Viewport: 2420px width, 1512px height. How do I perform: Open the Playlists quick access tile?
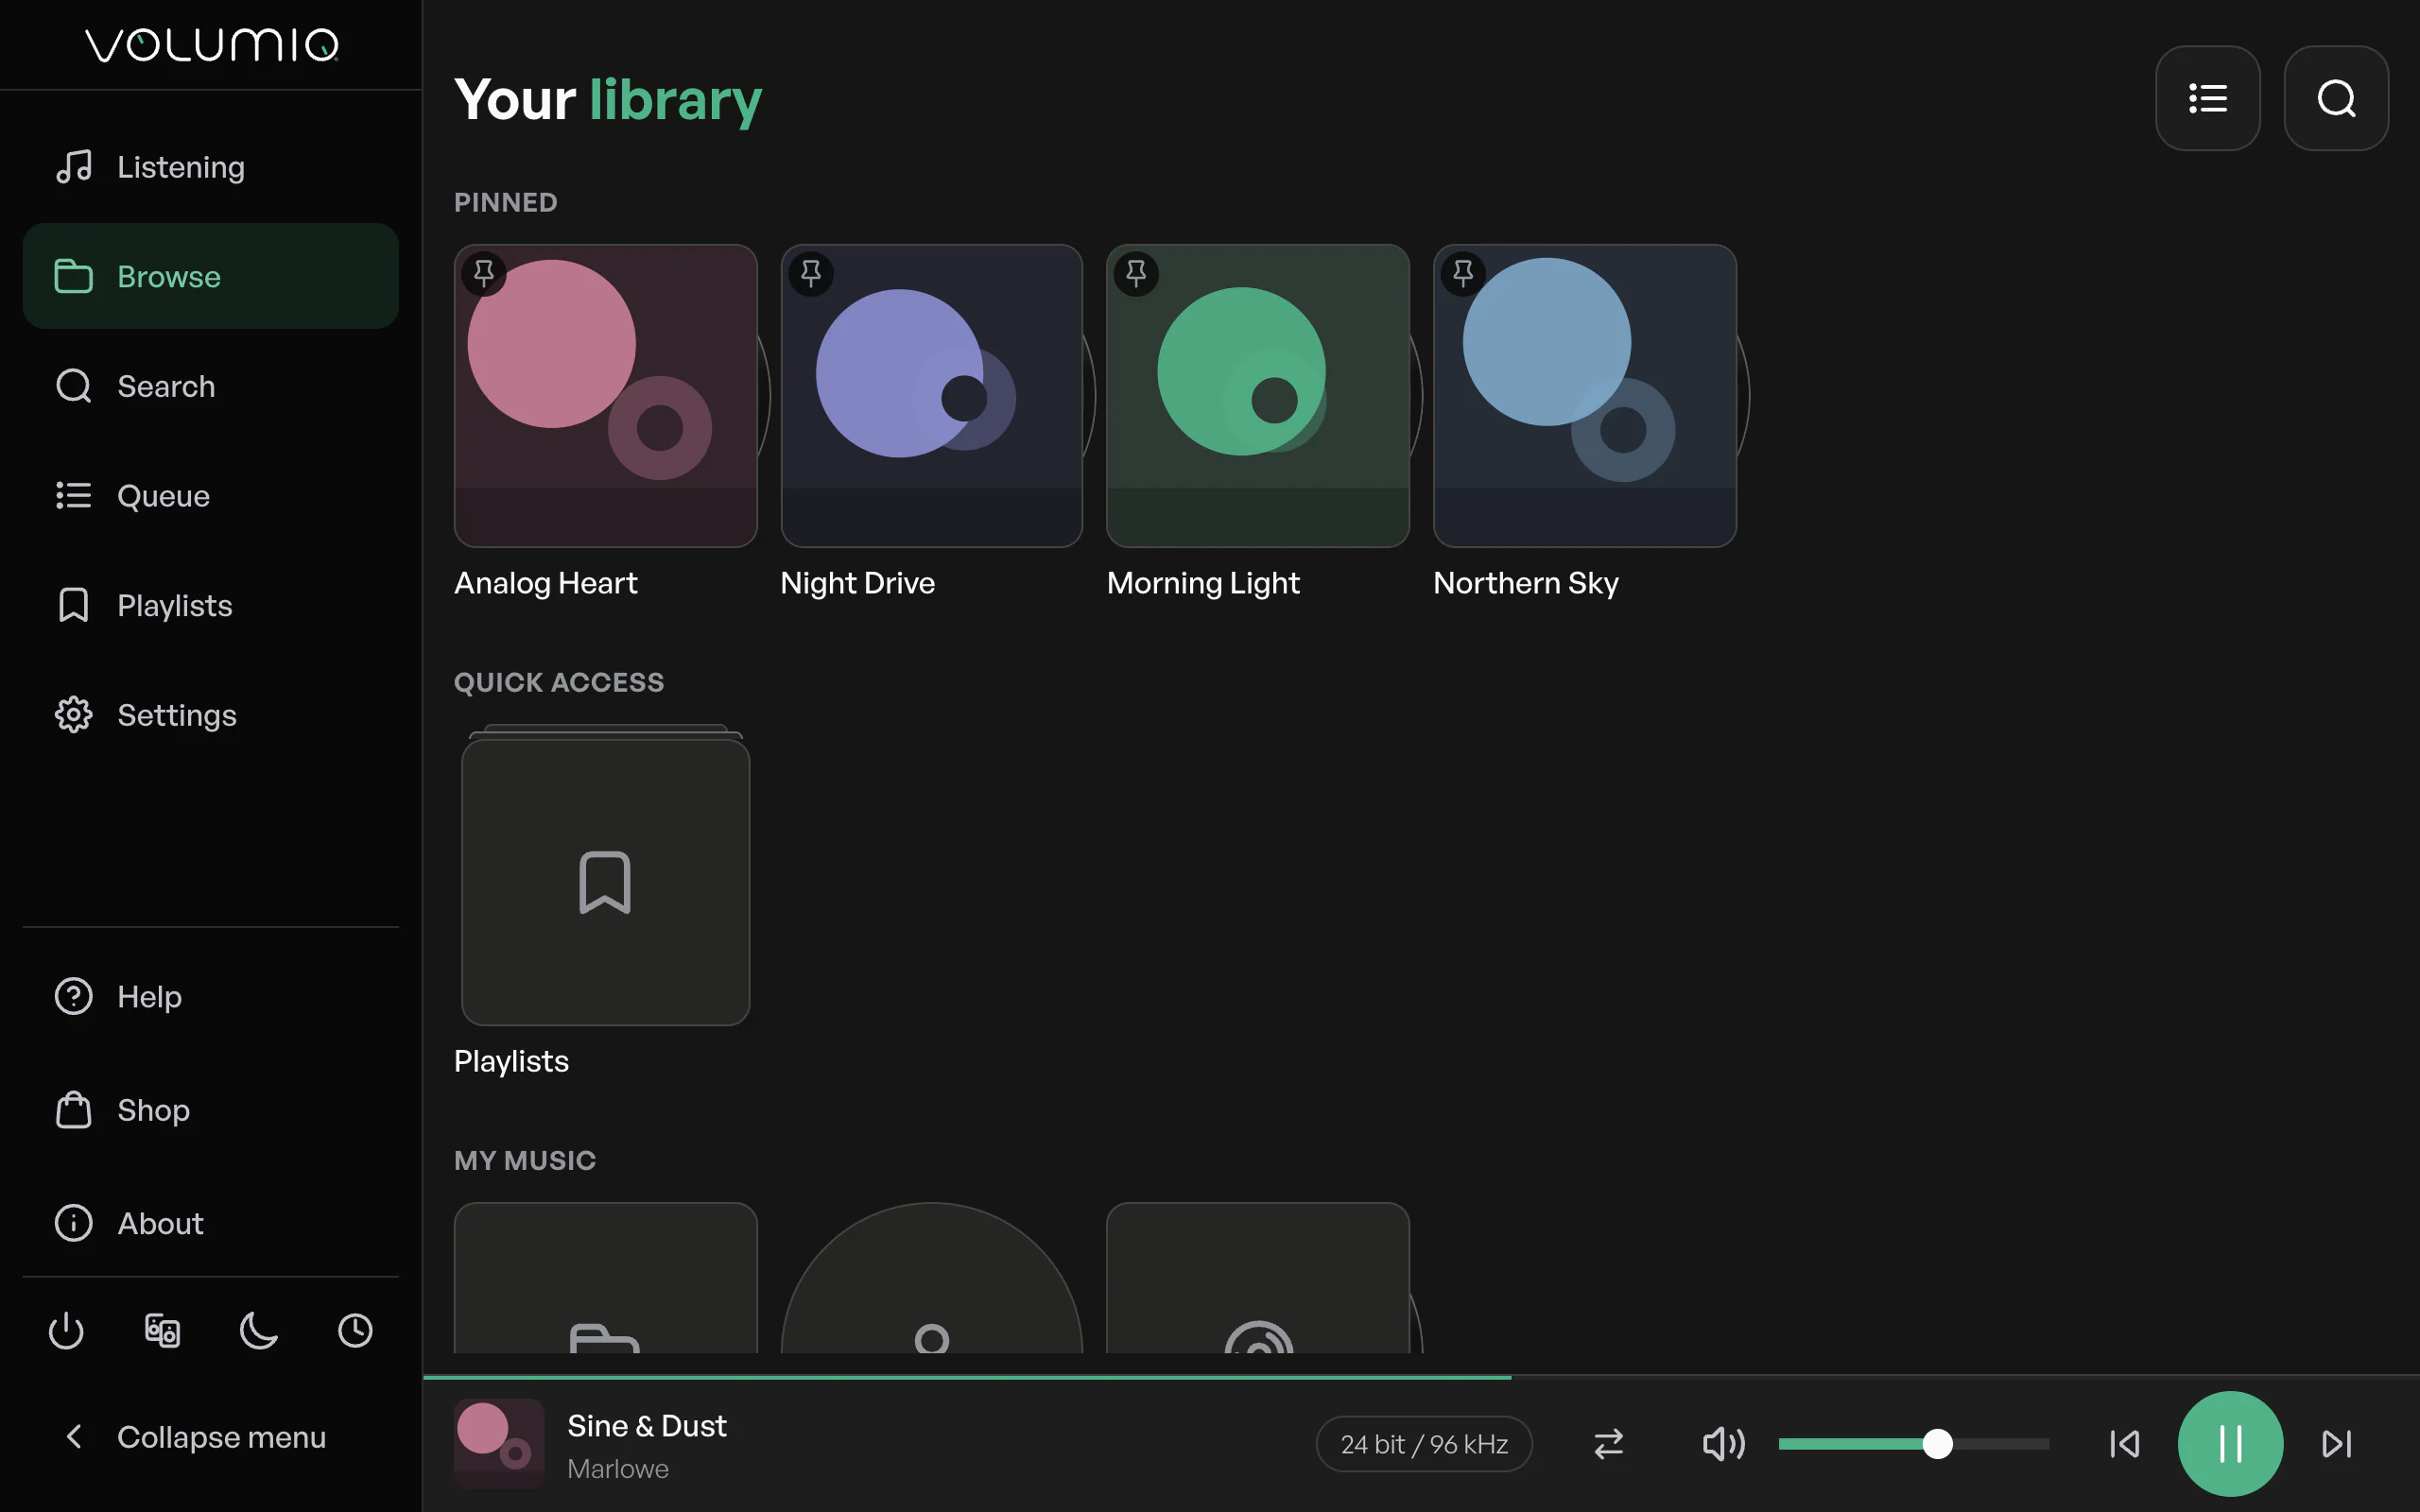tap(605, 882)
